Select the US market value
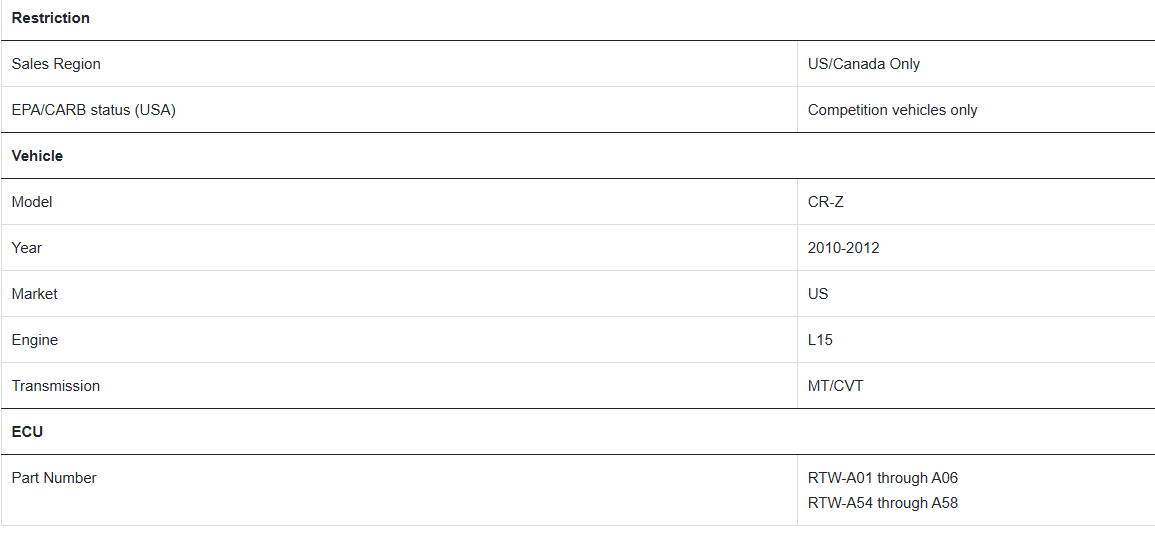Screen dimensions: 1155x542 818,294
